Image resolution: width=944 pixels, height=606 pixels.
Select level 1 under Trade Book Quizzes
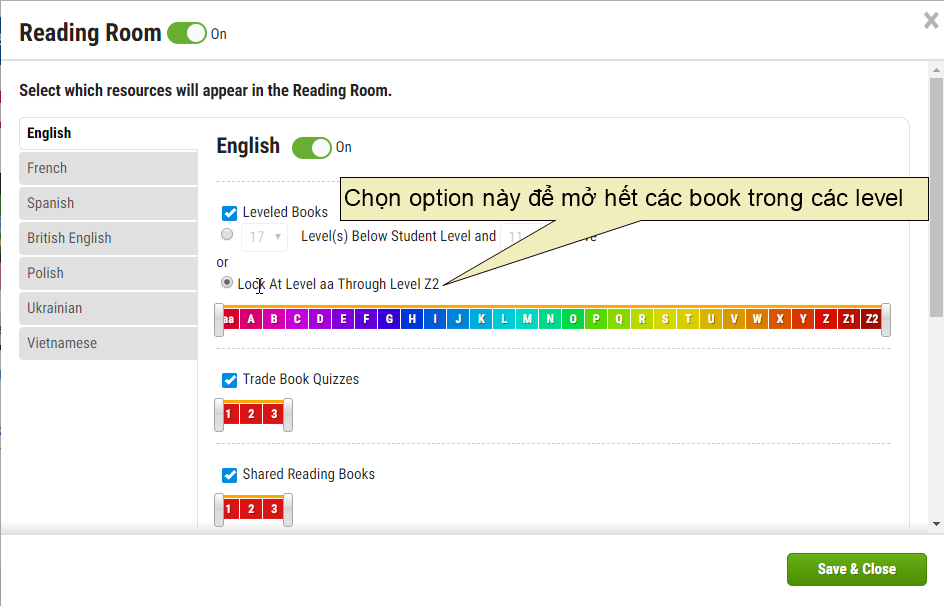point(228,413)
